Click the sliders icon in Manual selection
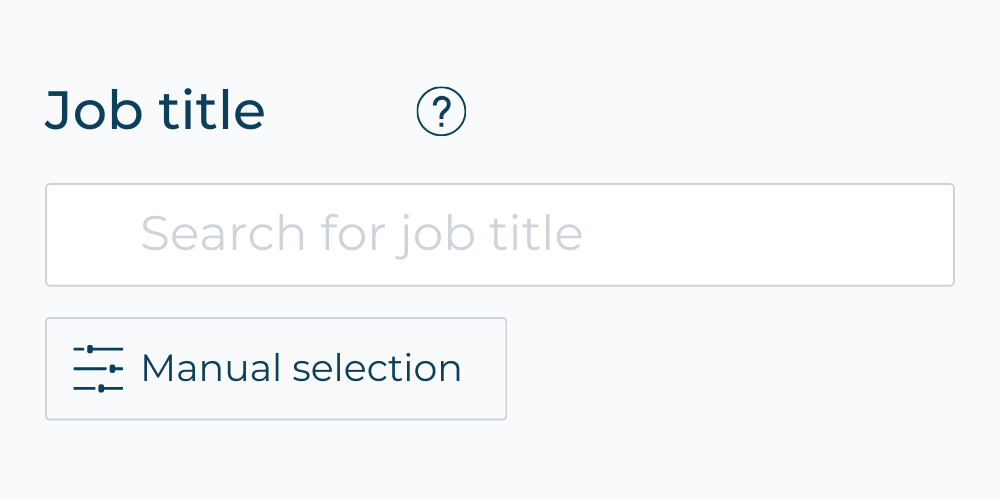 point(98,369)
